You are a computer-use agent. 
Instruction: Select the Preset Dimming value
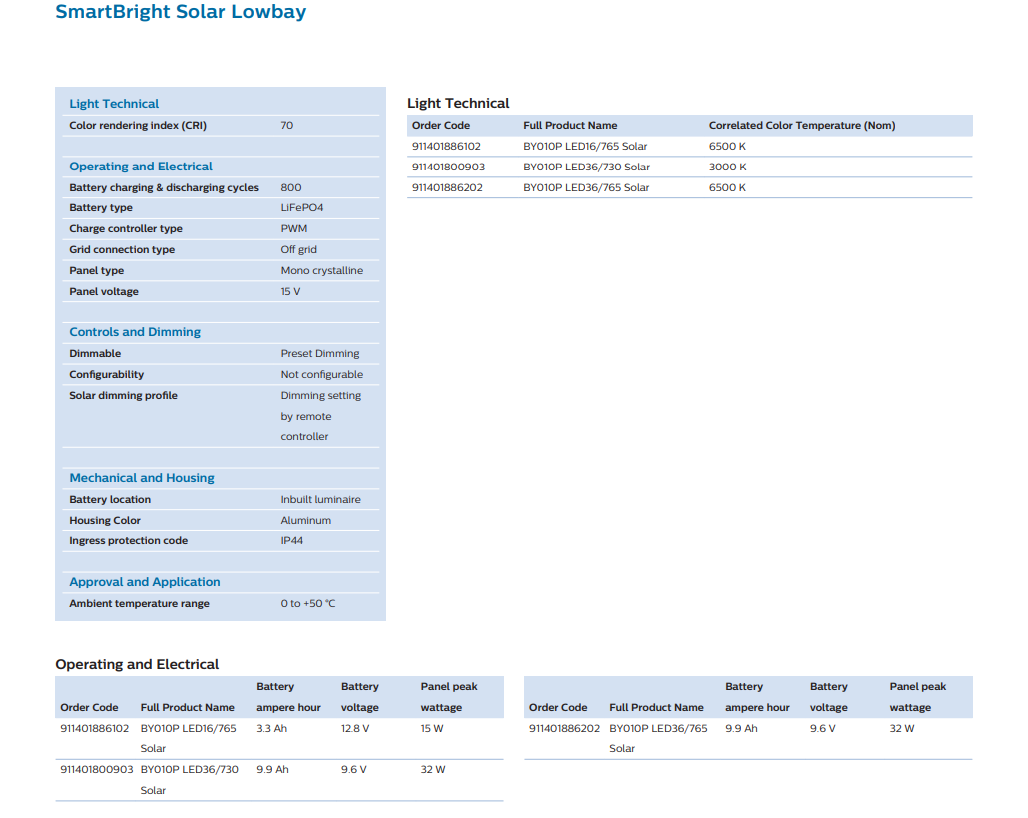pos(319,354)
